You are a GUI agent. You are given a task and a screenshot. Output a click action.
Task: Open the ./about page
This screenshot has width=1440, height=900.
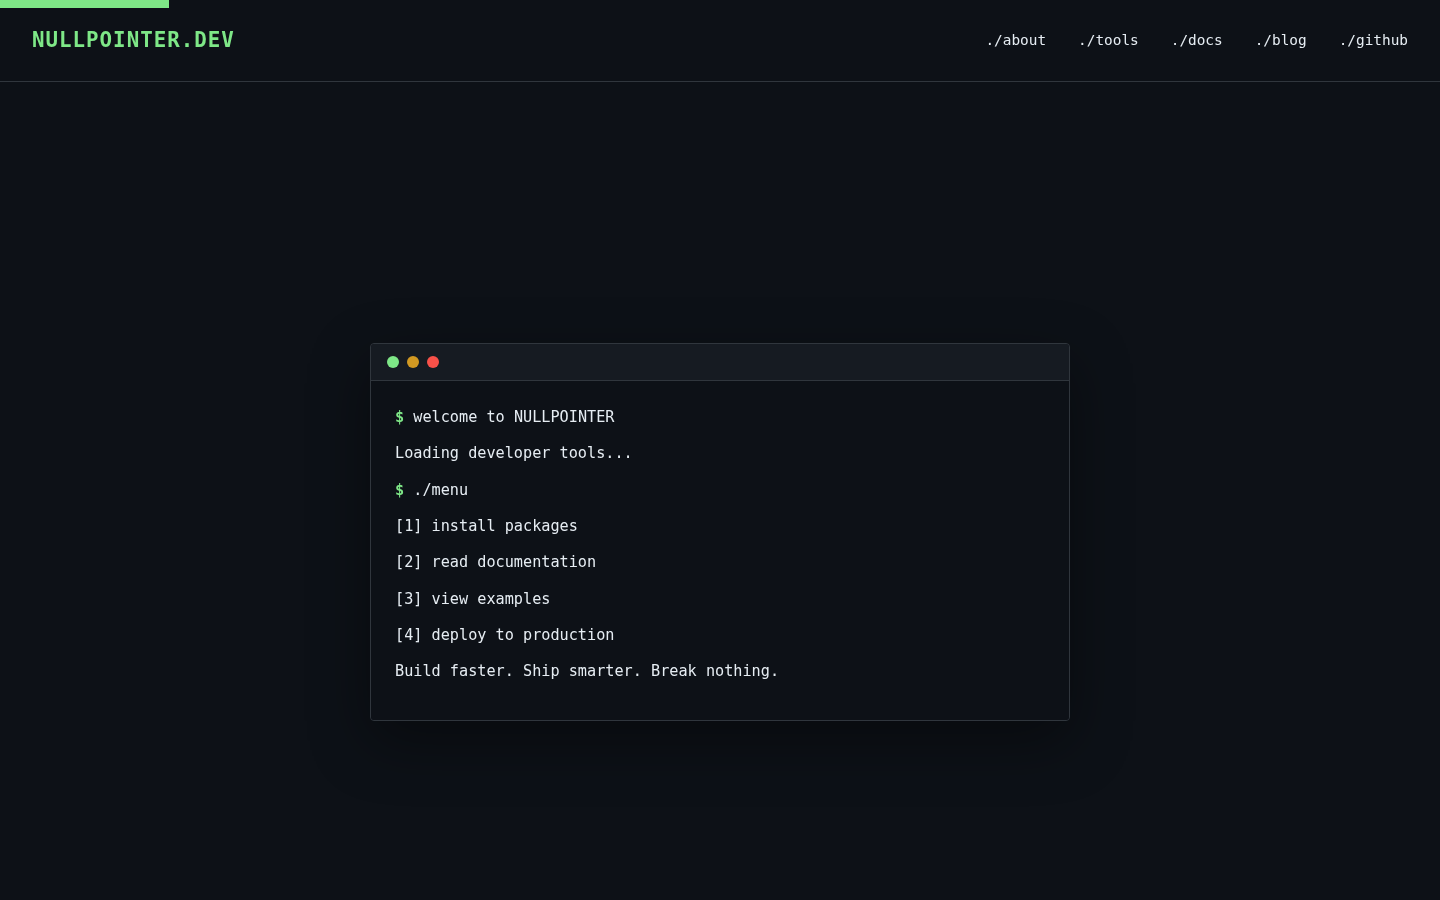1016,40
